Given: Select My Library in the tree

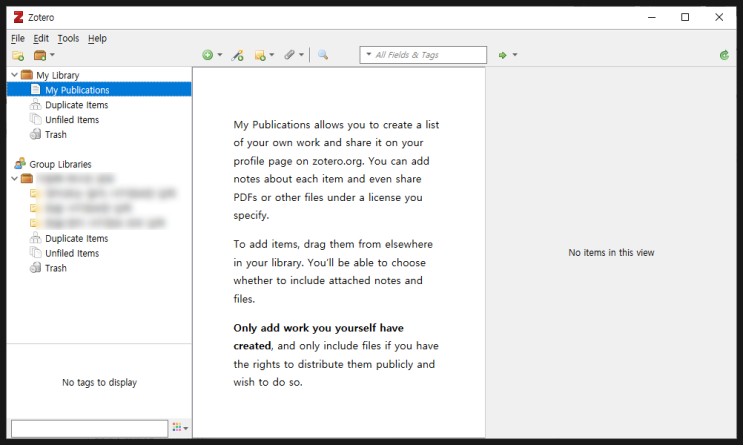Looking at the screenshot, I should pyautogui.click(x=57, y=75).
